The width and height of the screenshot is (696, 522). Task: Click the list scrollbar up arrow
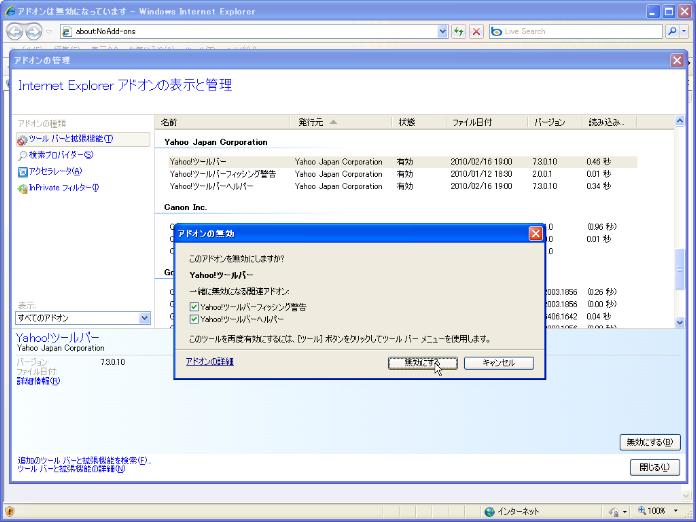(x=680, y=121)
